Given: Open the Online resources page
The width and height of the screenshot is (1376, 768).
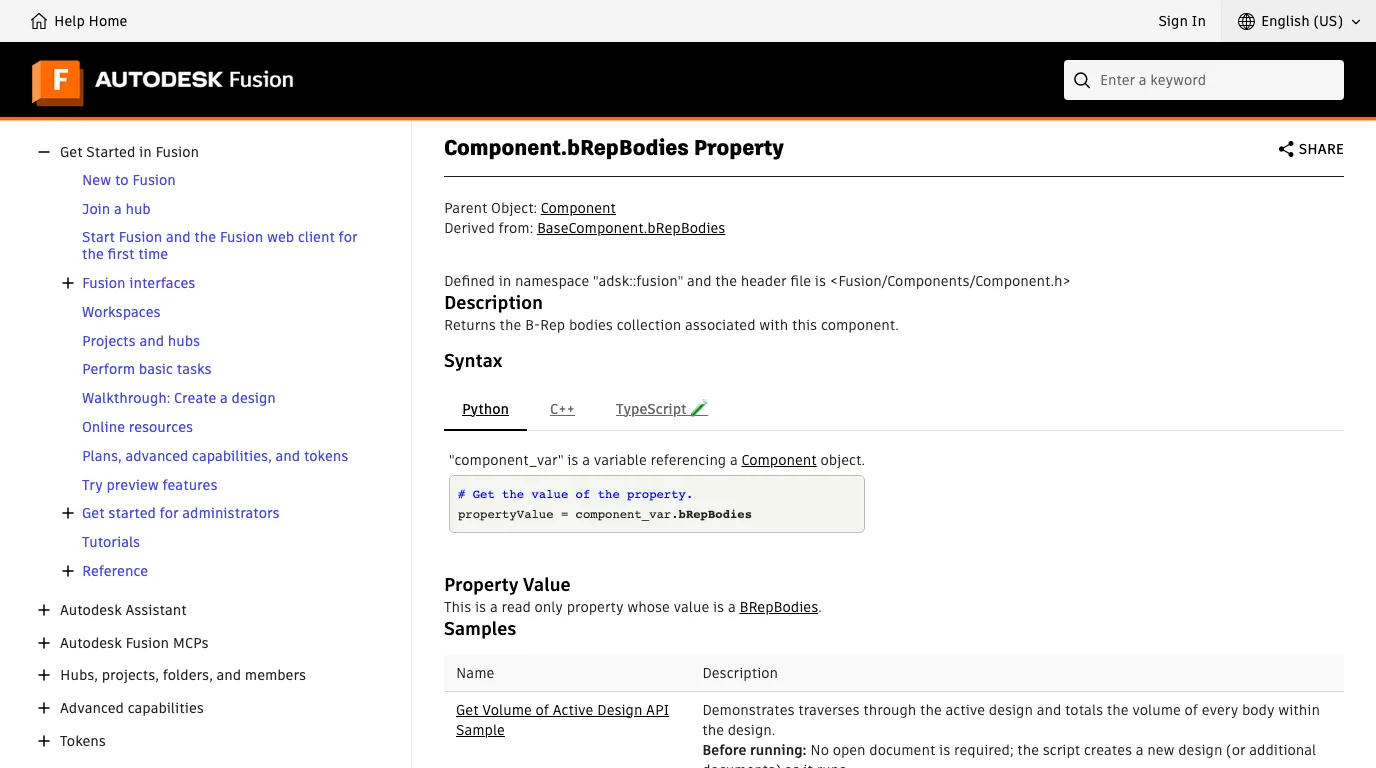Looking at the screenshot, I should pos(138,427).
